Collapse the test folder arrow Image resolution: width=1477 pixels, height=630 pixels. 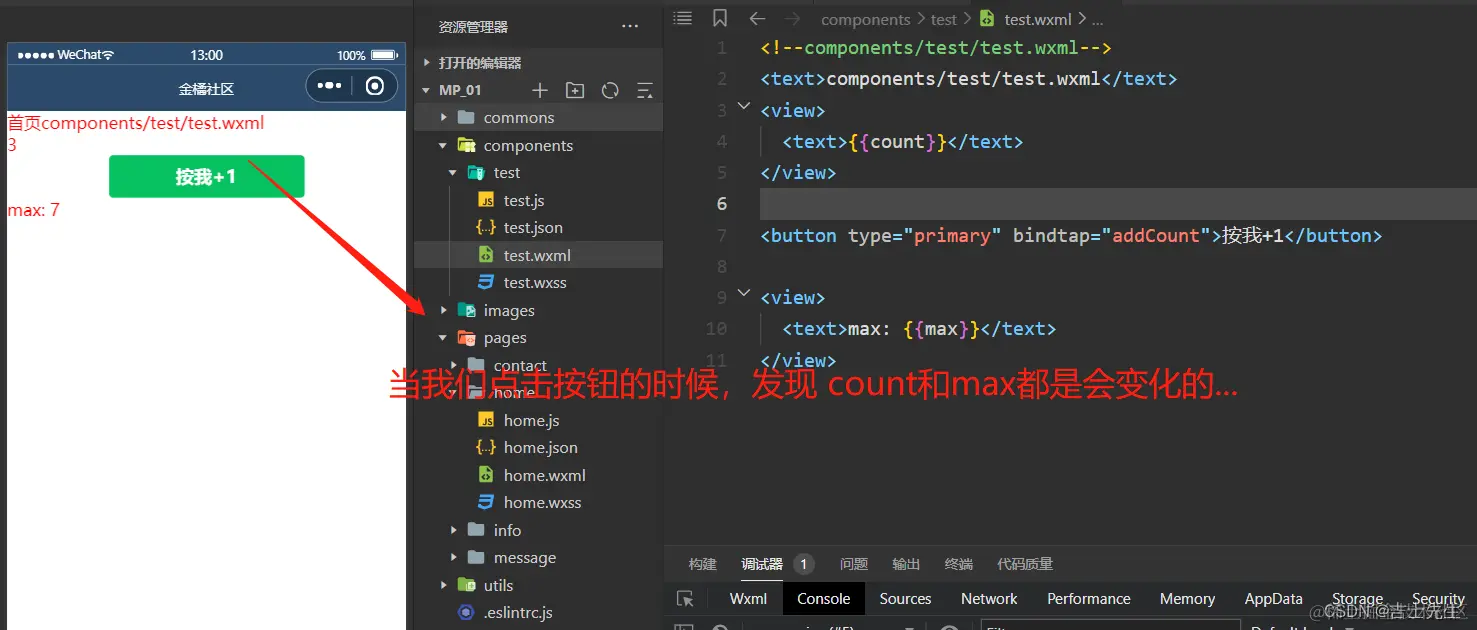tap(453, 173)
